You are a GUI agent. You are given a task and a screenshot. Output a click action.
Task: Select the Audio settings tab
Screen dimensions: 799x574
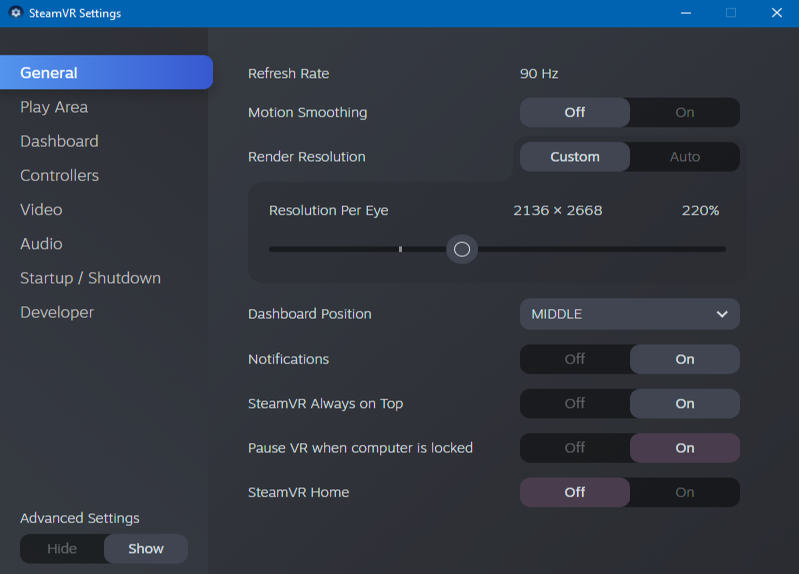coord(41,244)
